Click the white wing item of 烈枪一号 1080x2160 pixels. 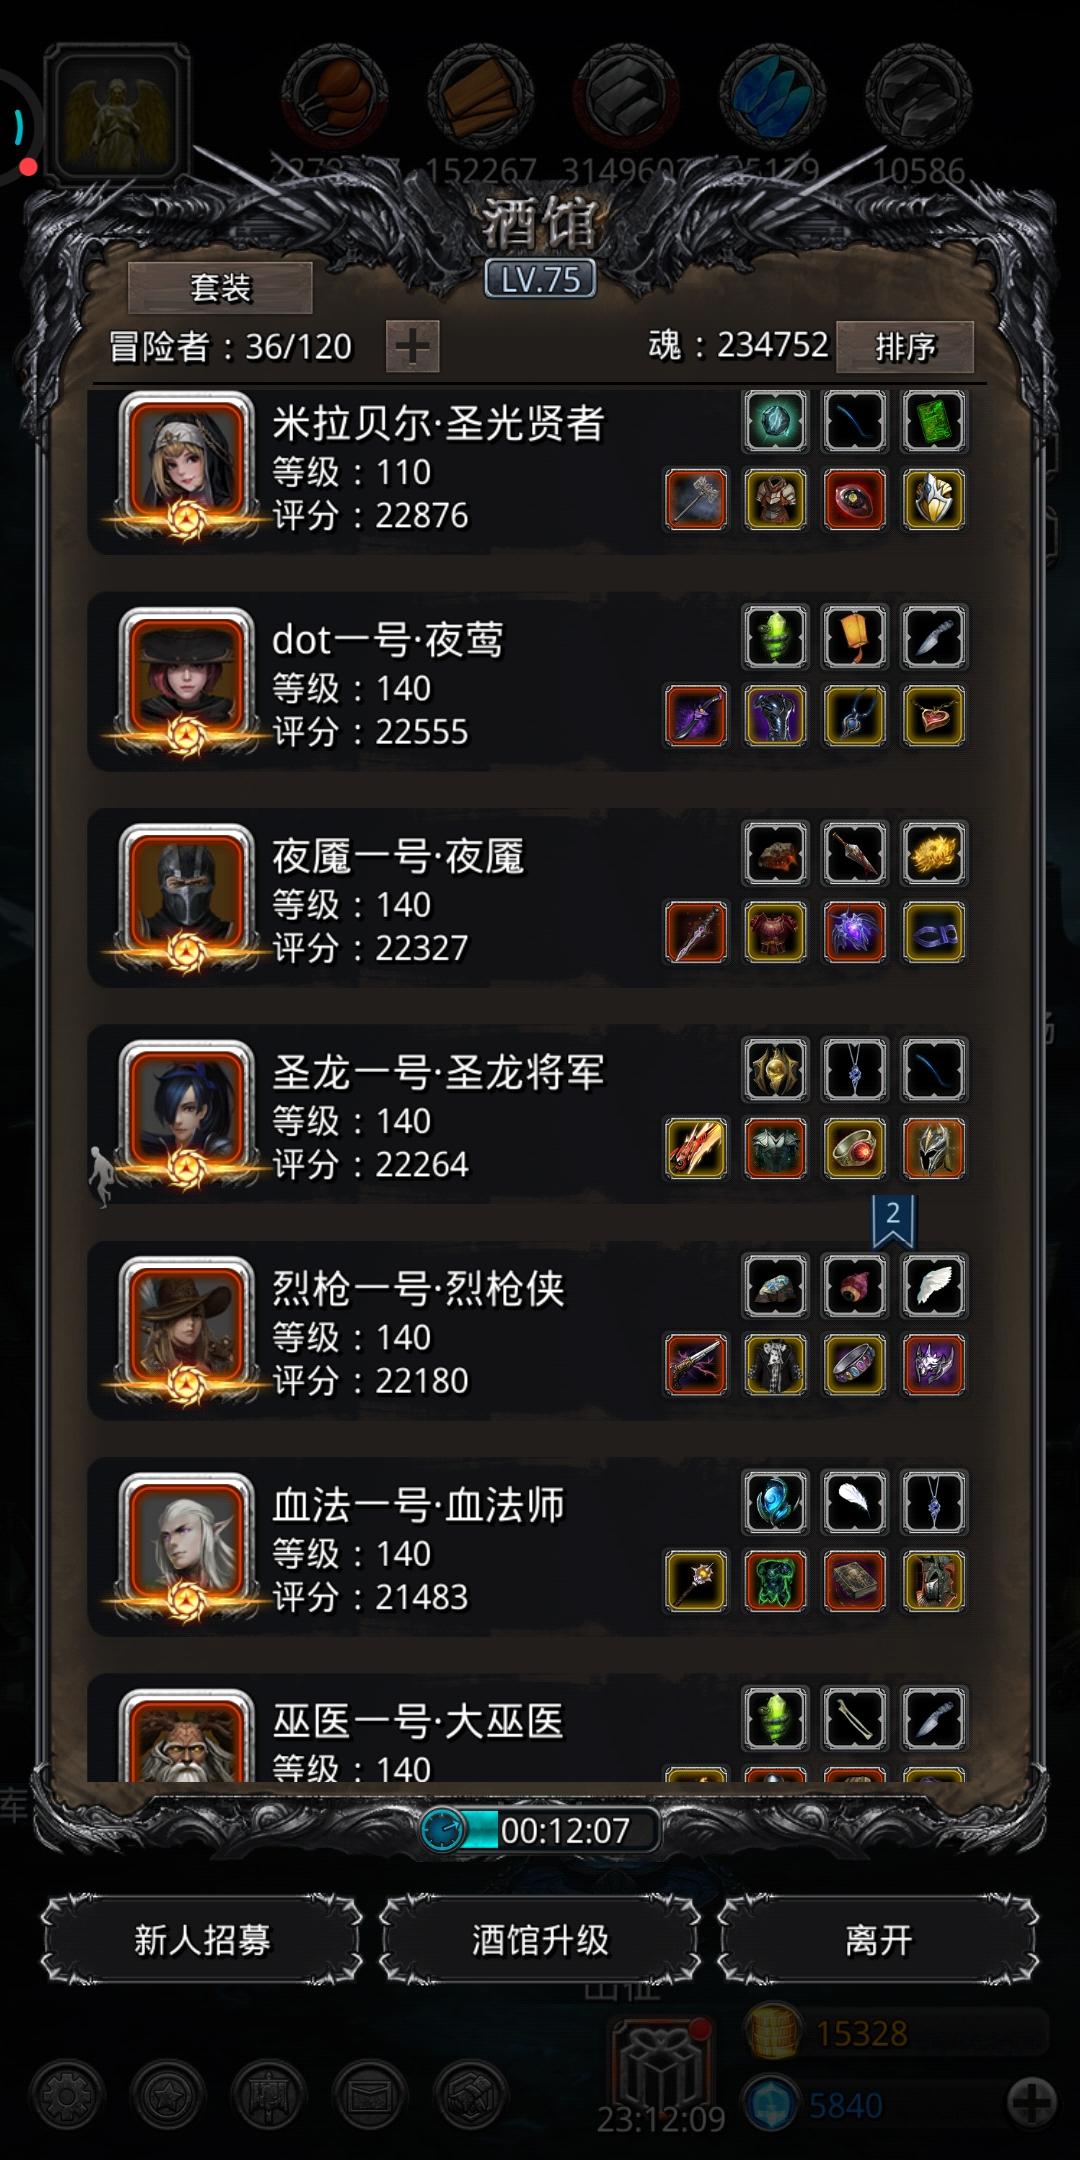click(x=934, y=1286)
